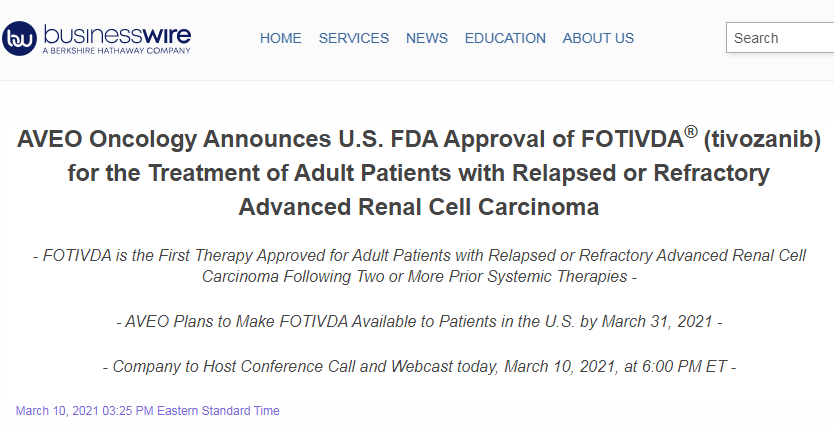The image size is (834, 428).
Task: Click 'Carcinoma Following Two or More Prior' line
Action: [419, 276]
